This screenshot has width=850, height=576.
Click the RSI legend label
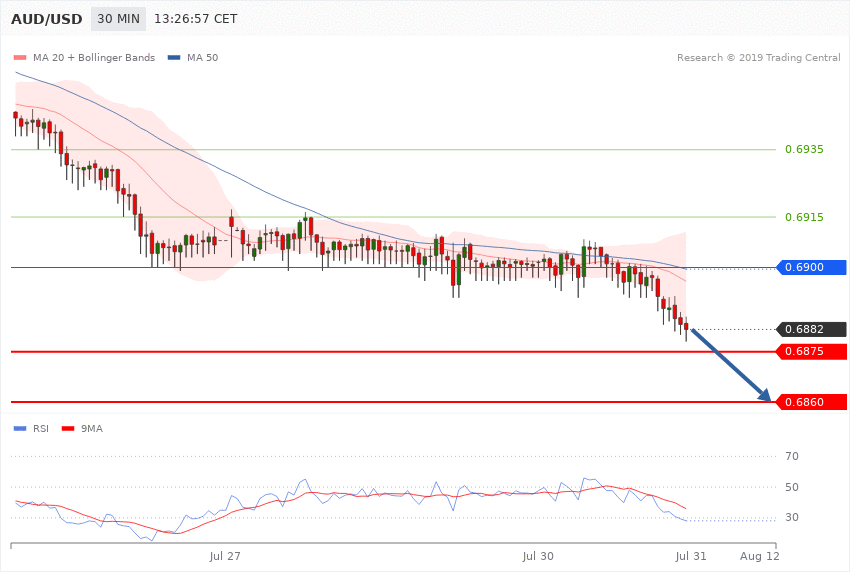click(x=41, y=429)
